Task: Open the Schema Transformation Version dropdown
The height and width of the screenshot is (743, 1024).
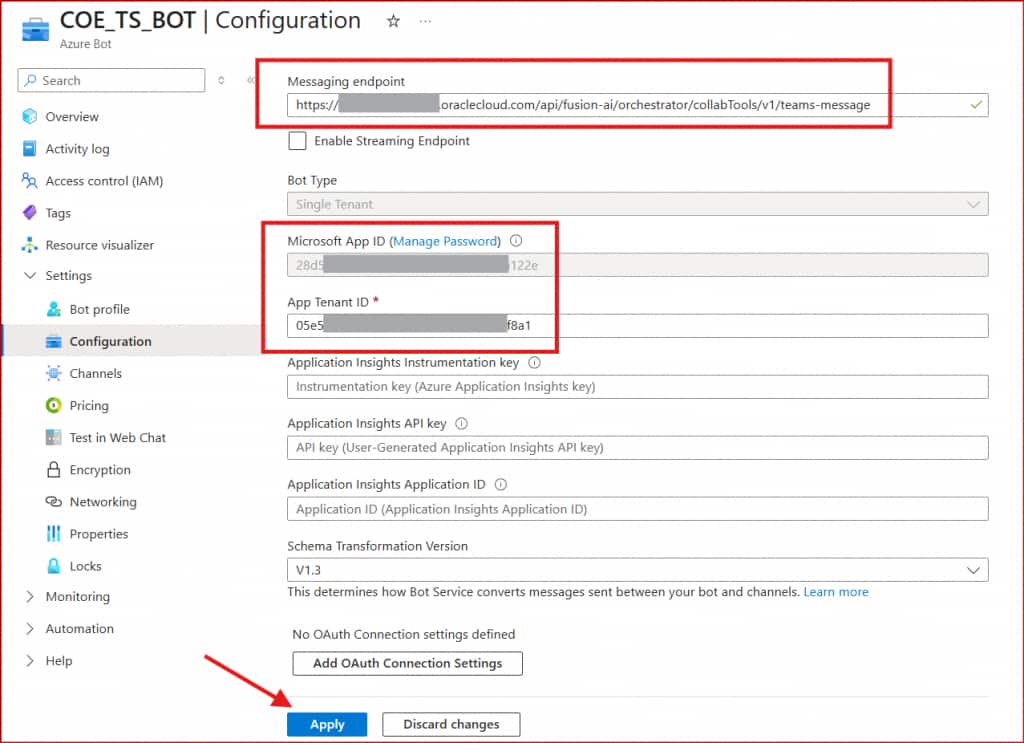Action: pyautogui.click(x=637, y=570)
